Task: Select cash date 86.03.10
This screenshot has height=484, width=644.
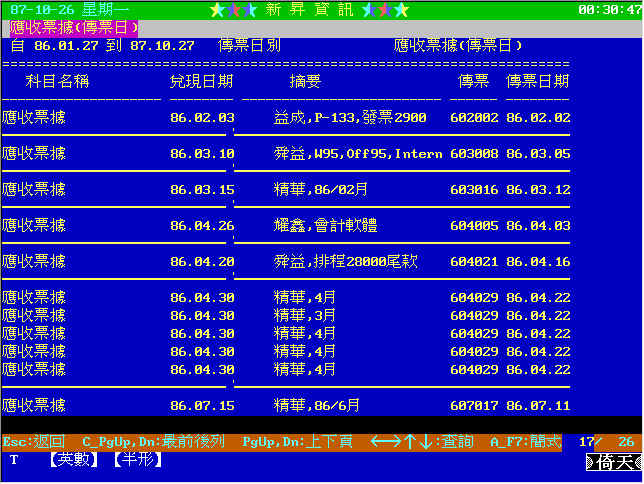Action: (202, 154)
